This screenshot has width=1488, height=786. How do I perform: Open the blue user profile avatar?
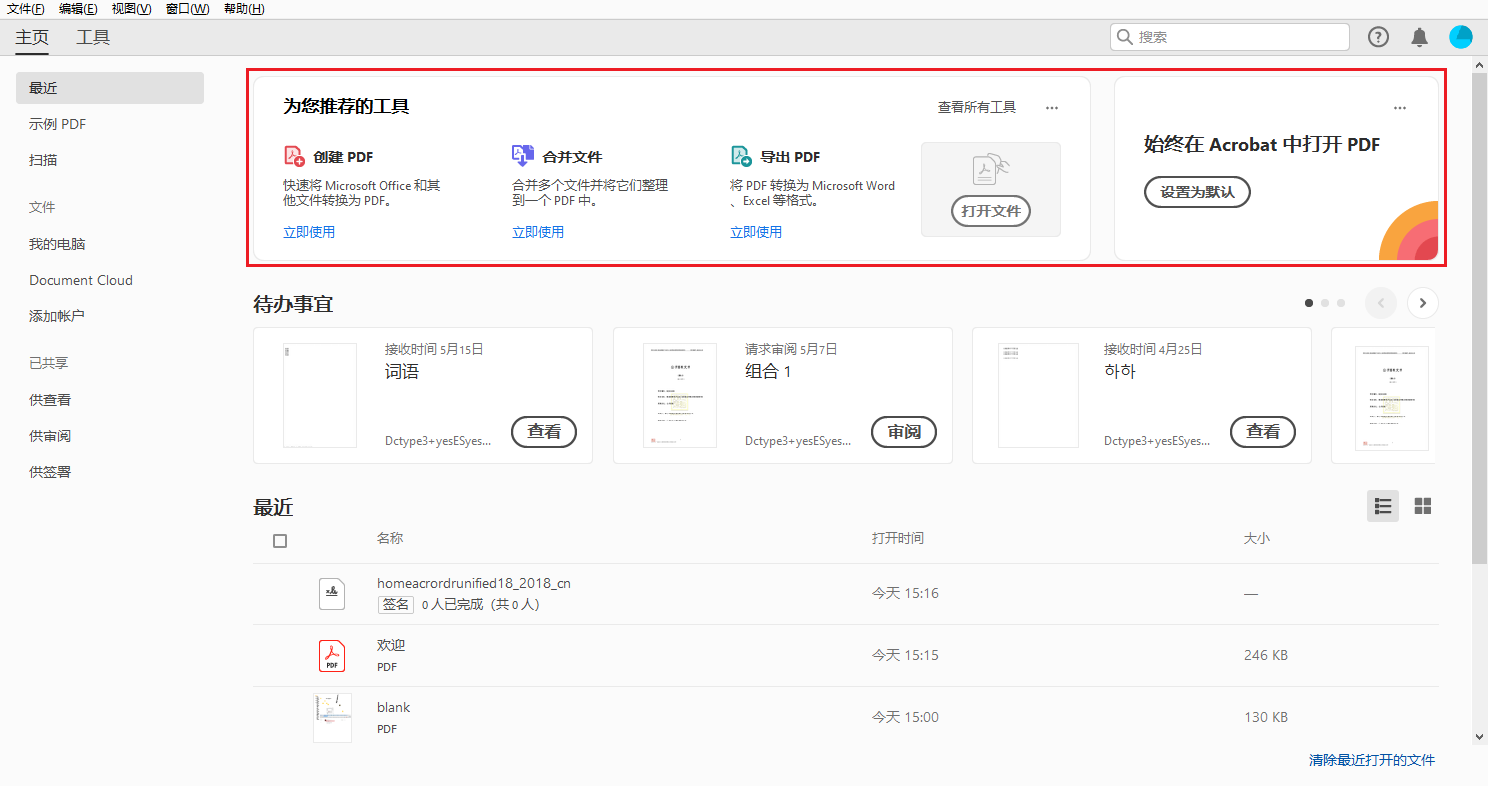click(x=1460, y=37)
